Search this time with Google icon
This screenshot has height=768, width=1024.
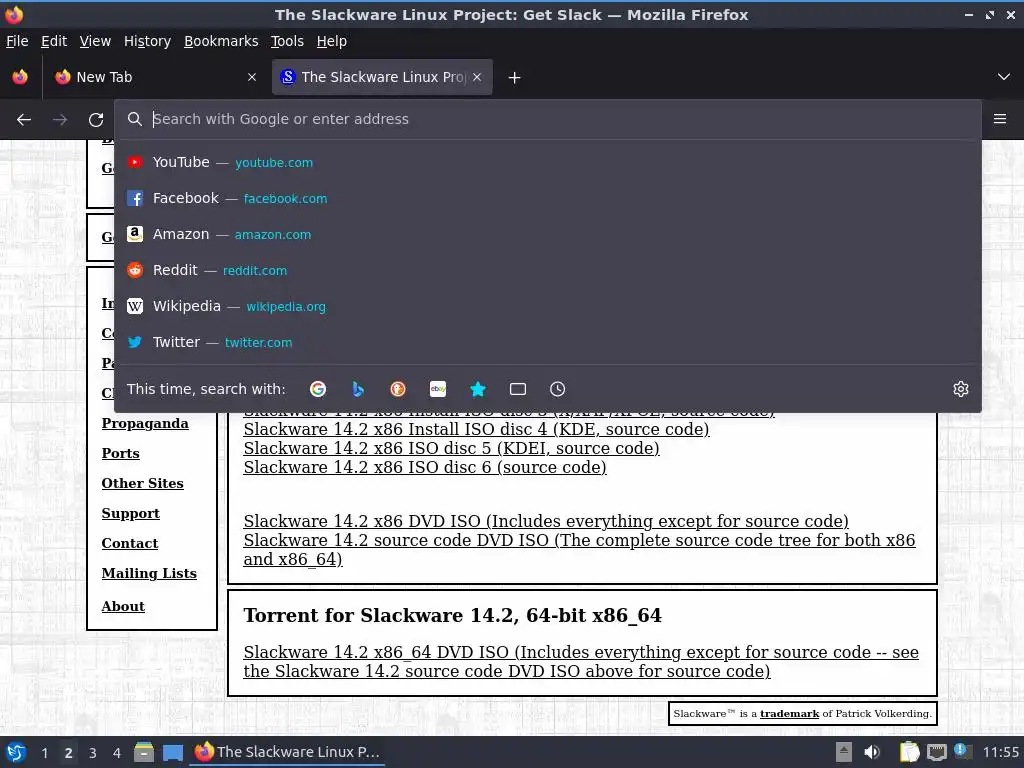point(318,389)
